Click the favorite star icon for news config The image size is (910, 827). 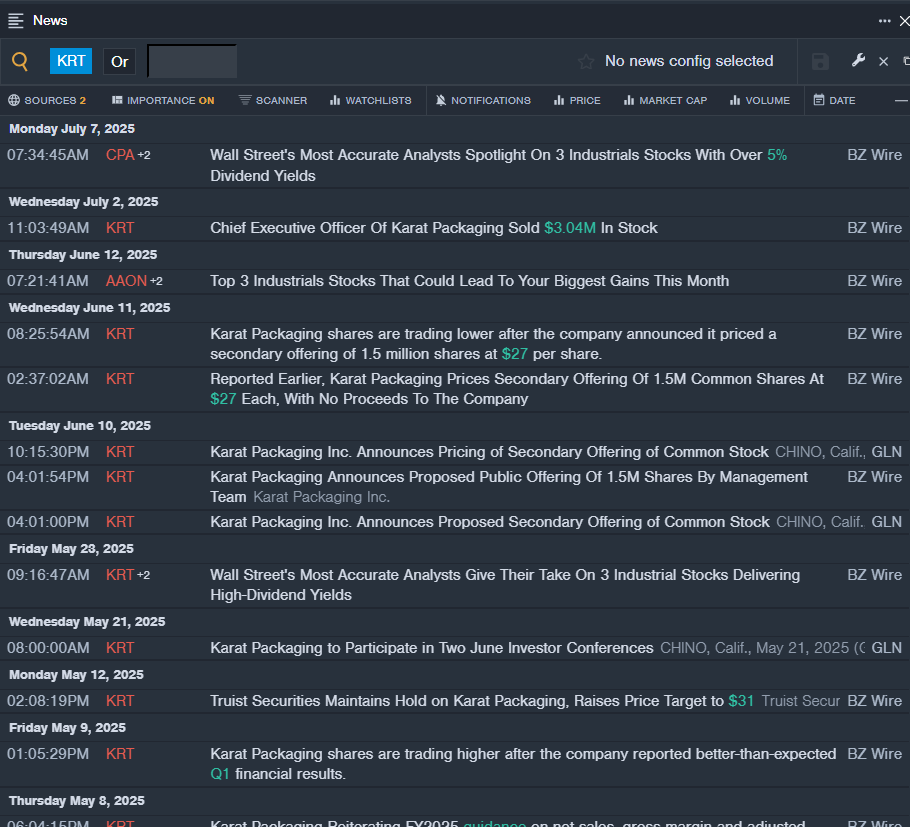[586, 62]
